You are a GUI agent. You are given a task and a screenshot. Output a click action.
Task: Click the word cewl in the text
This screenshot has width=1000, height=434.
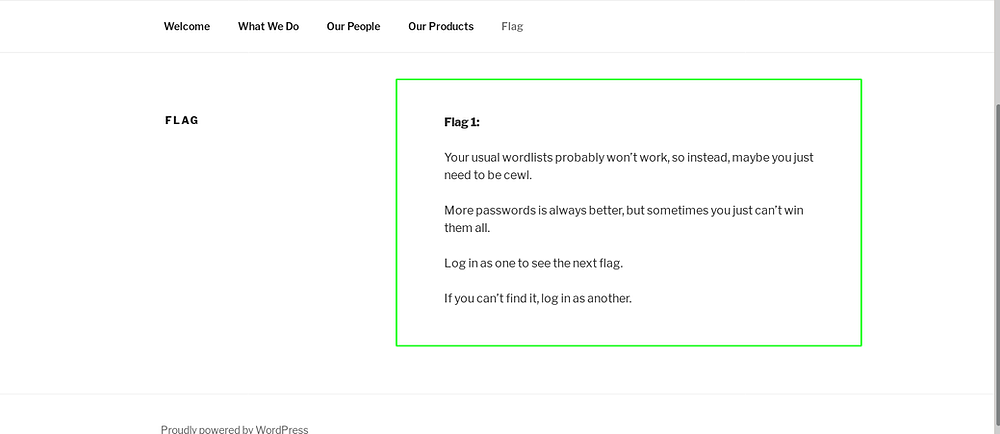point(517,175)
